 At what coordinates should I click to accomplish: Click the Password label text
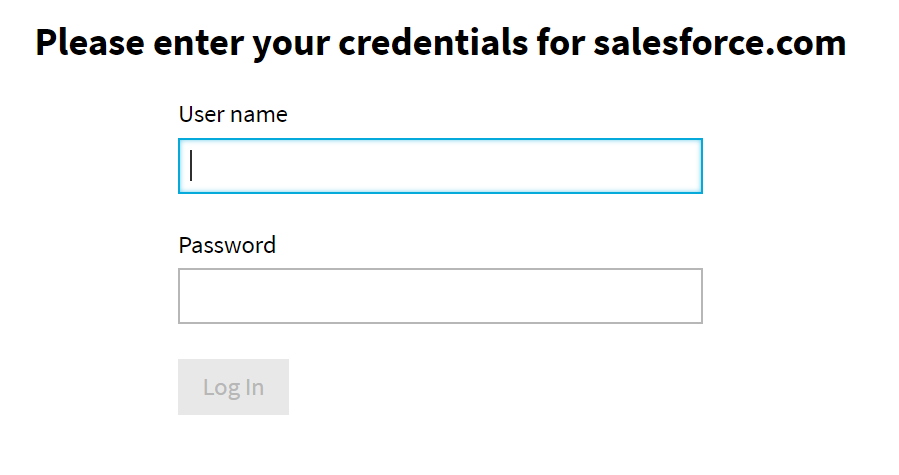[227, 245]
